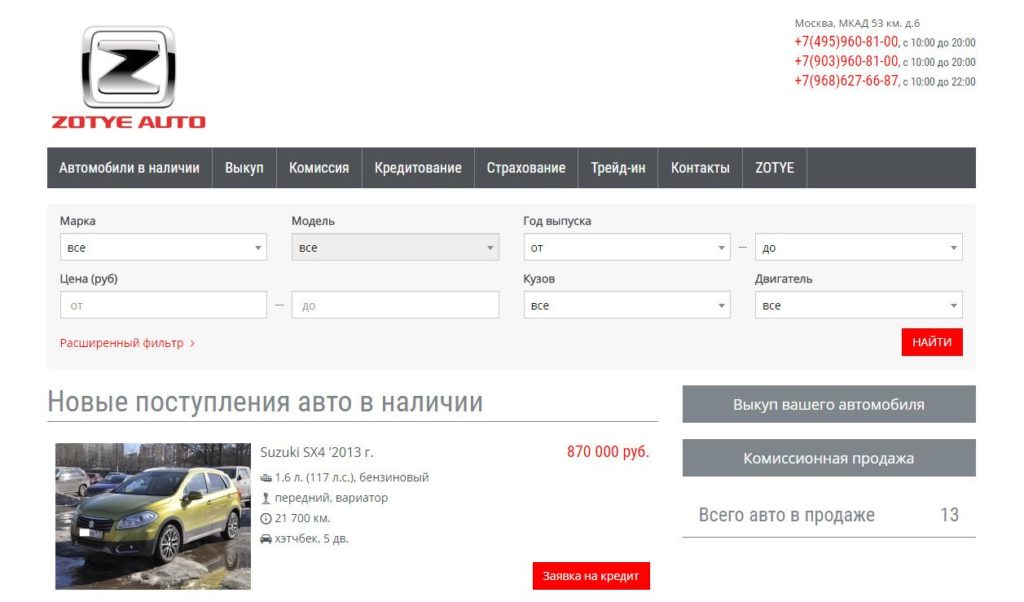Click phone number +7(968)627-66-87
This screenshot has width=1024, height=602.
point(846,81)
